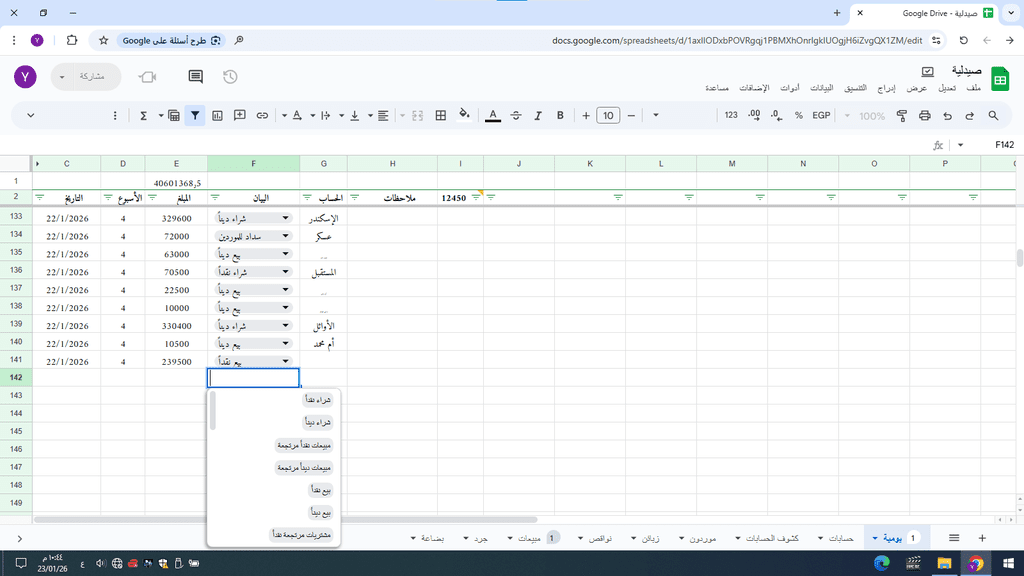Open the text color picker
The width and height of the screenshot is (1024, 576).
click(492, 116)
